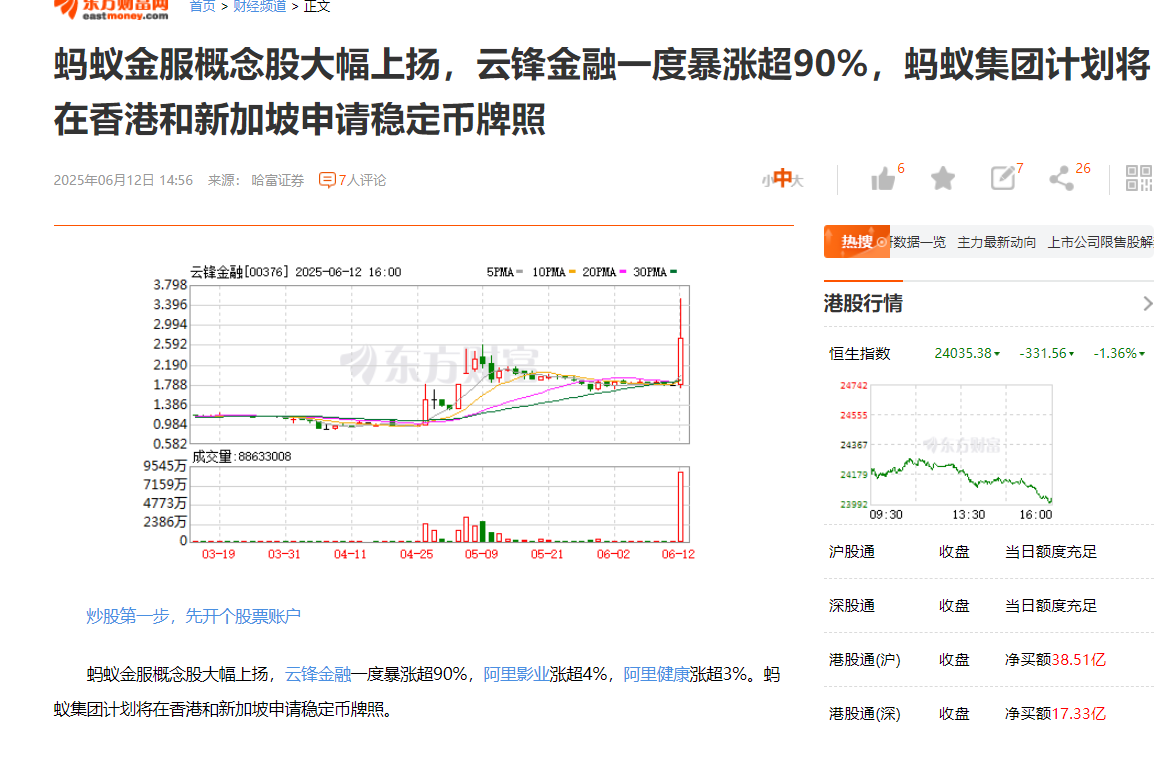Click the 净买额38.51亿 value
The image size is (1156, 758).
coord(1055,660)
